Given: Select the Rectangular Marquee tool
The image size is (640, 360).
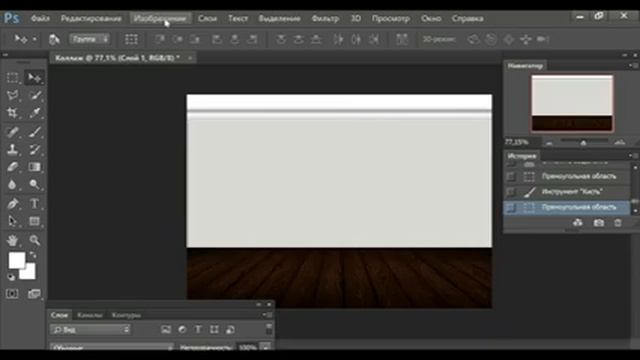Looking at the screenshot, I should [x=12, y=78].
